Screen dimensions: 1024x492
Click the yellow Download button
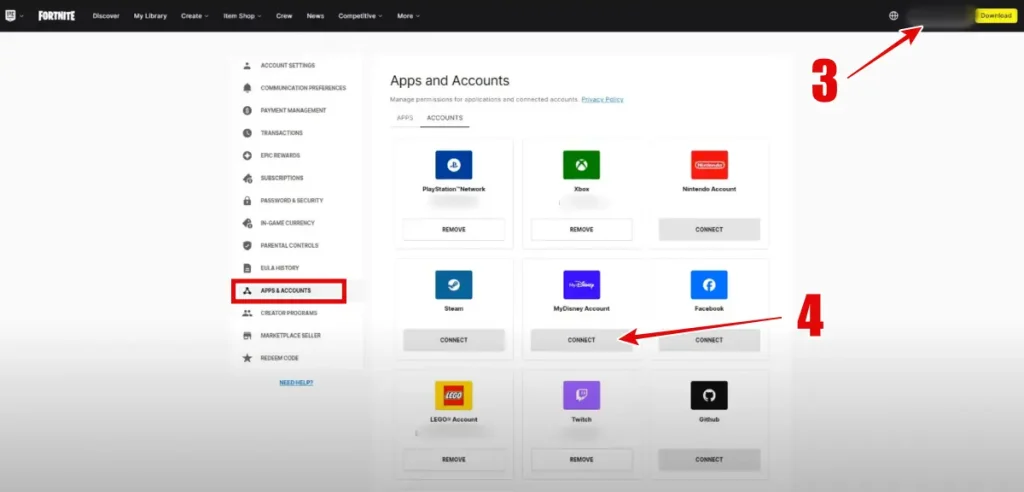click(x=996, y=16)
